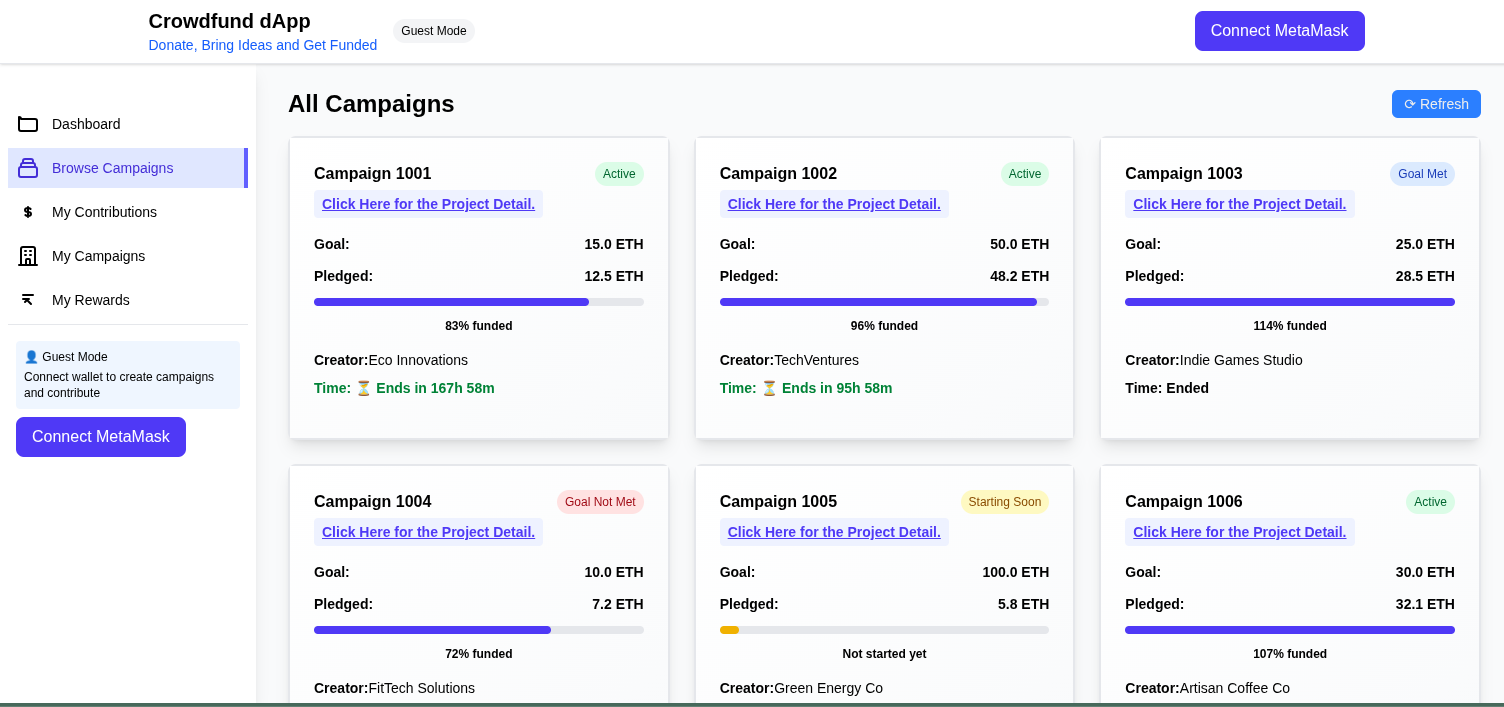Open Dashboard in sidebar

pyautogui.click(x=128, y=124)
